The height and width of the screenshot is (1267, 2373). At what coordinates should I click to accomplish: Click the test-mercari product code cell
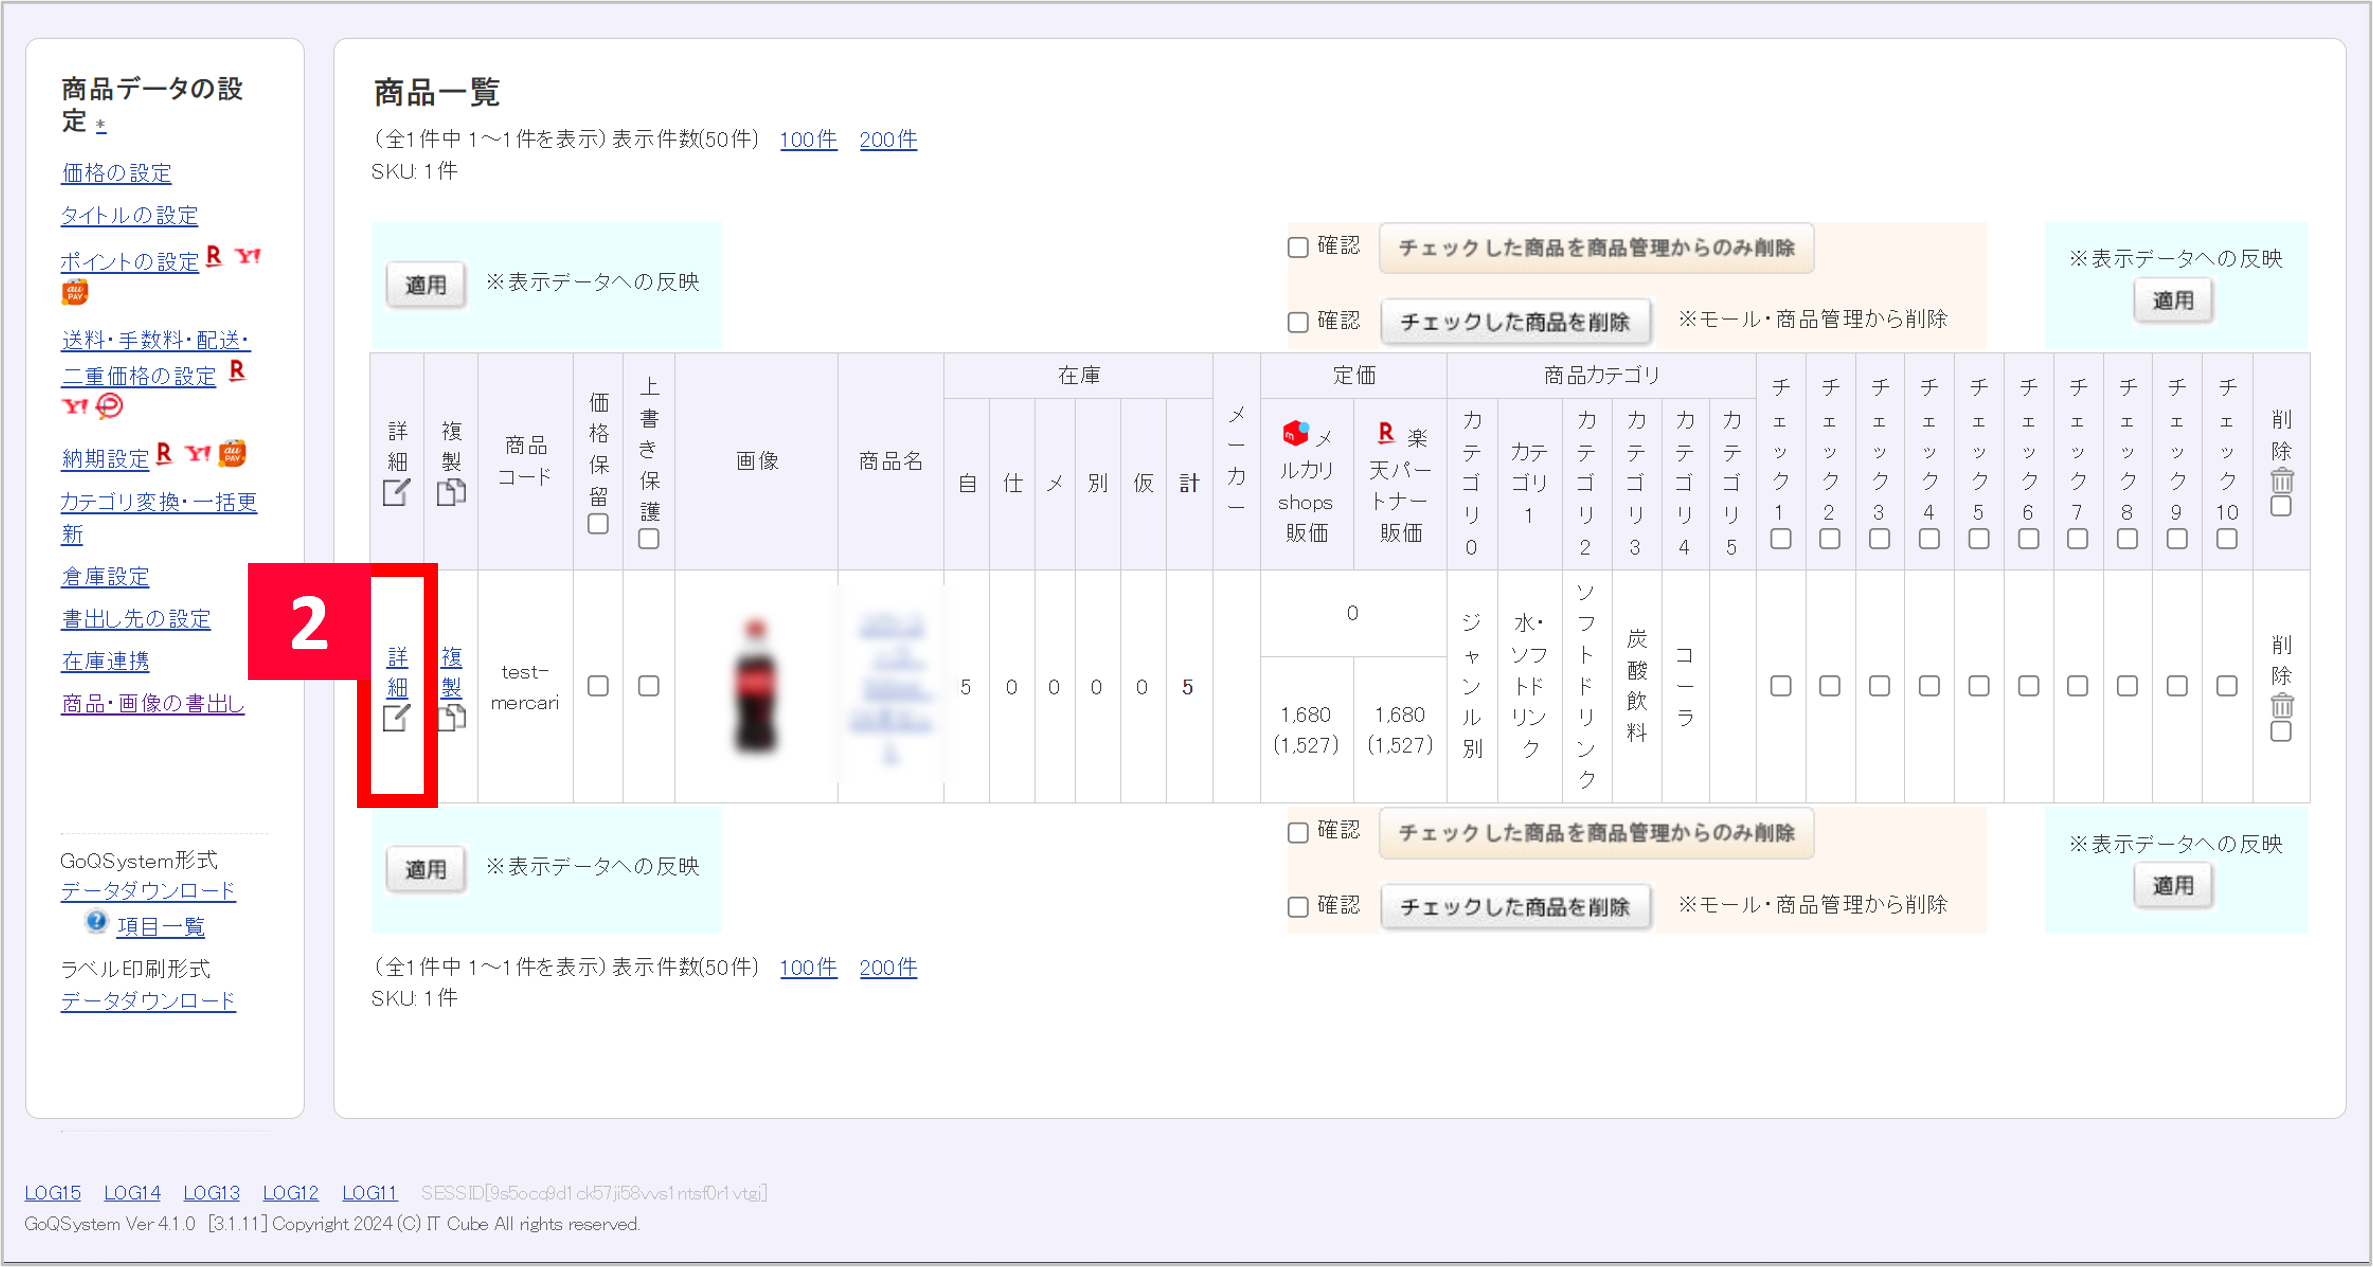[x=525, y=687]
